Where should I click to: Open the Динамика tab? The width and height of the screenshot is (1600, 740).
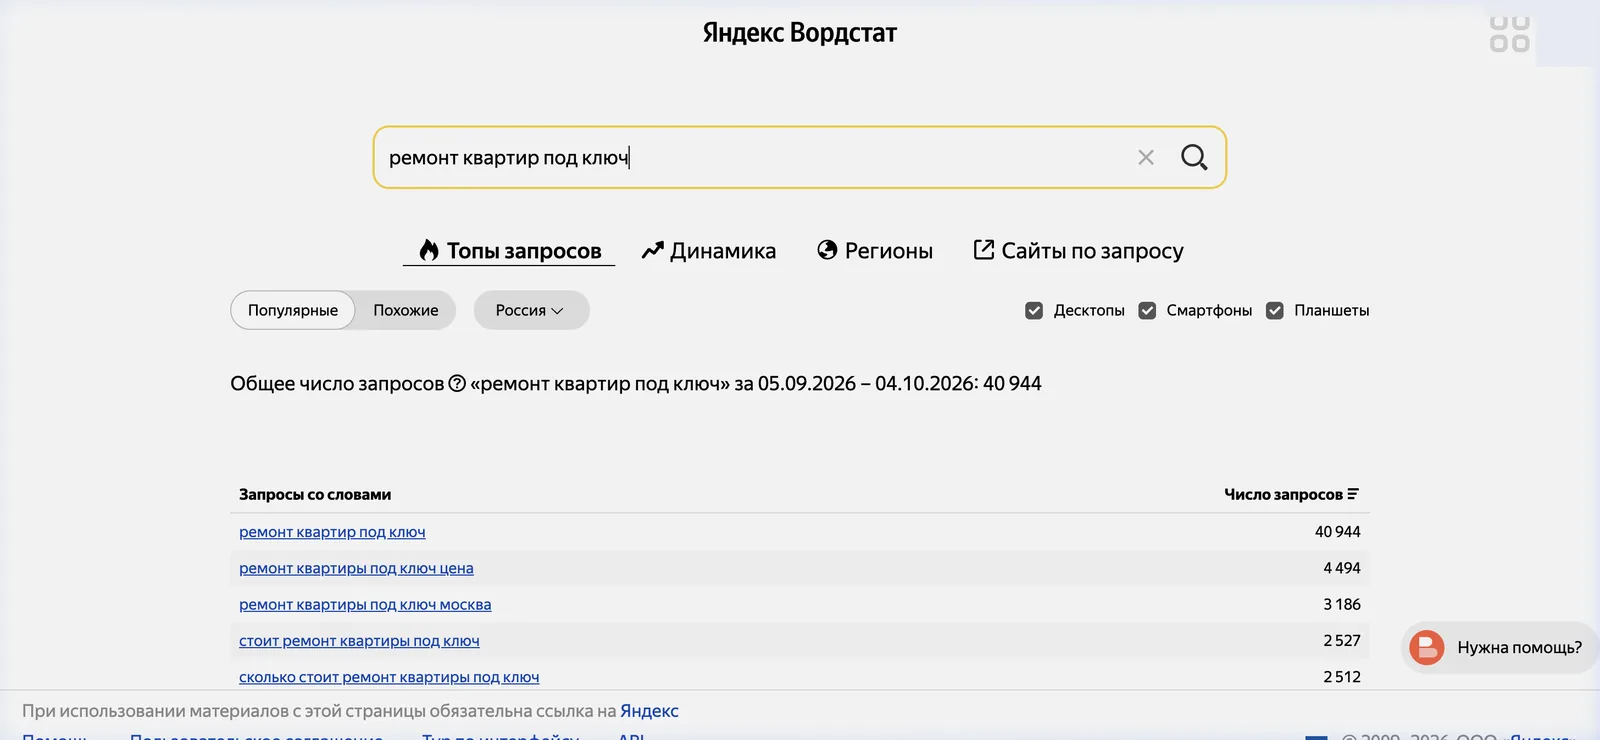click(x=709, y=251)
